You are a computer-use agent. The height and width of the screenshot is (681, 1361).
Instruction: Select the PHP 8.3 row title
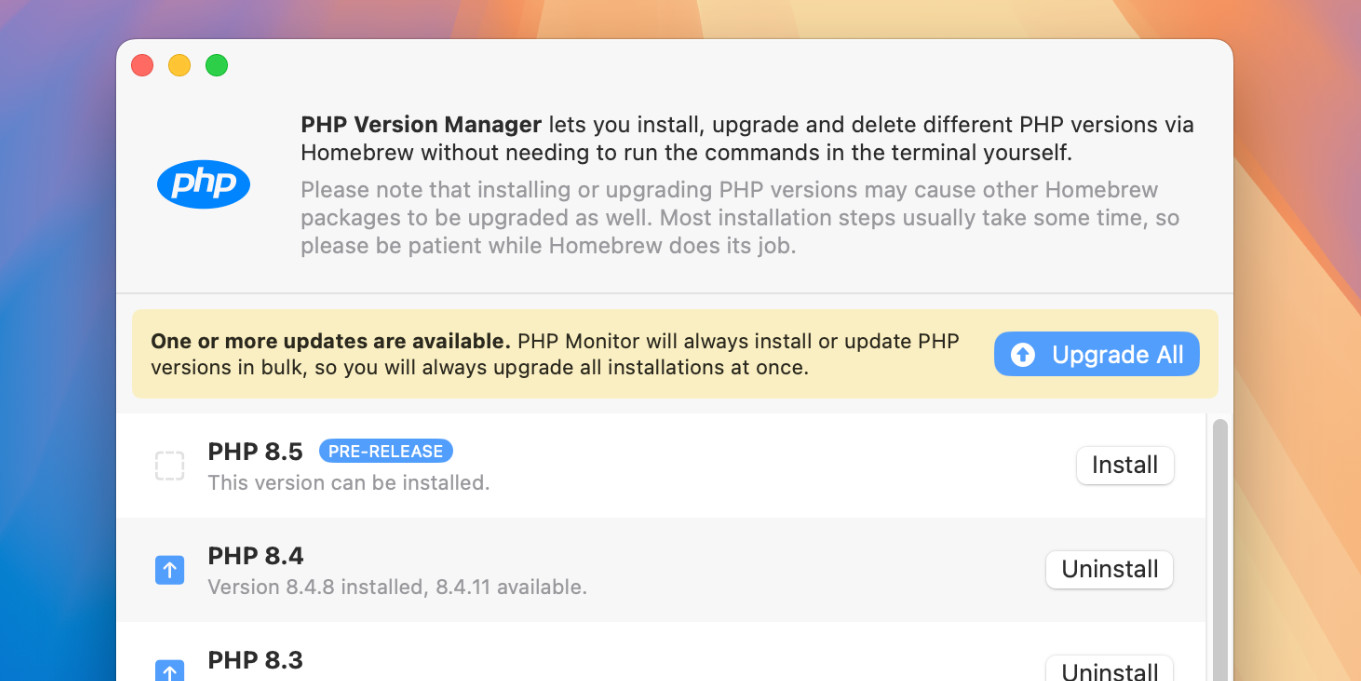coord(255,660)
